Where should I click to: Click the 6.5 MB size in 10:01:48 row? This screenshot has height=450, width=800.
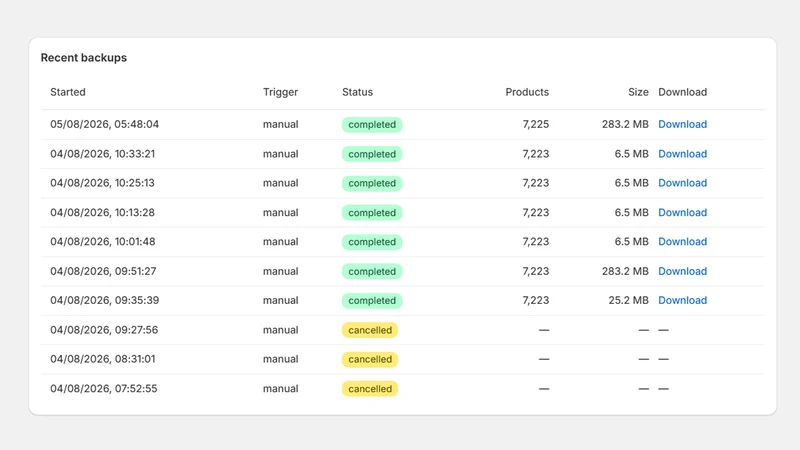pyautogui.click(x=632, y=242)
